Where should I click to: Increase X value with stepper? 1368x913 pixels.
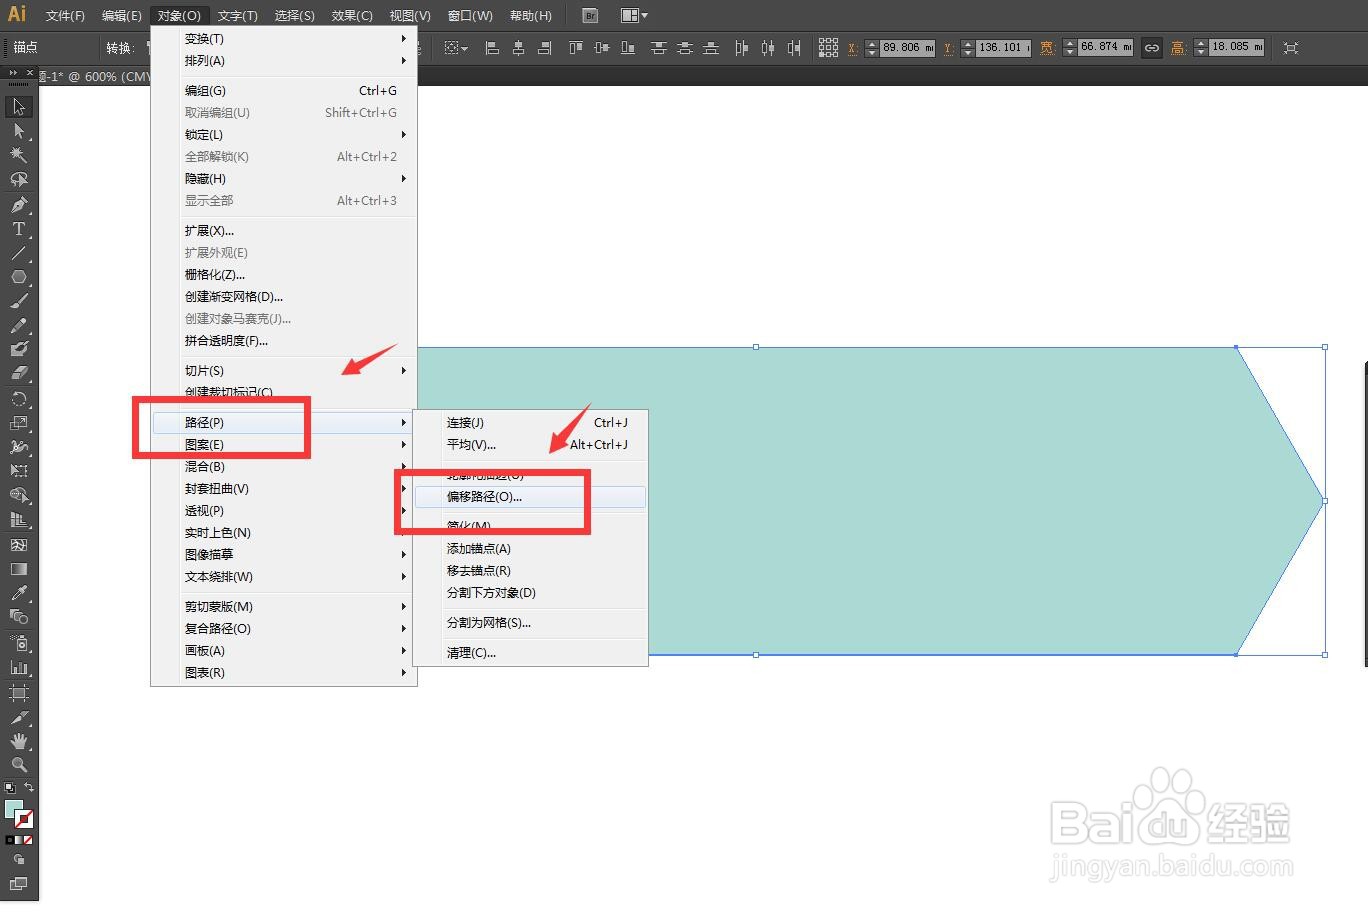[x=871, y=43]
